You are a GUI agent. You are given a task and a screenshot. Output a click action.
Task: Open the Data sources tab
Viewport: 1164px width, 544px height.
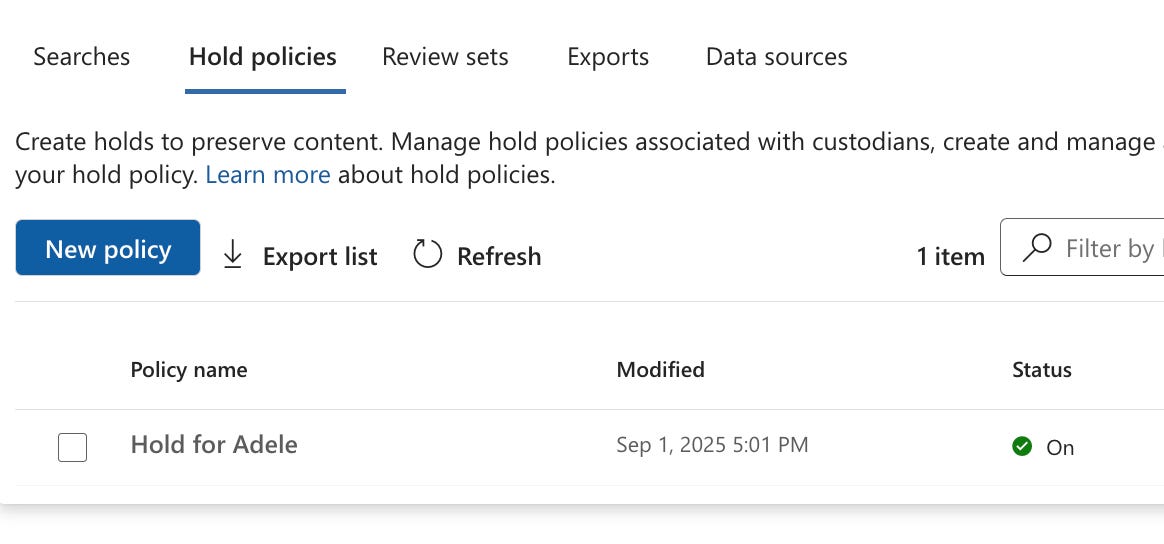776,57
